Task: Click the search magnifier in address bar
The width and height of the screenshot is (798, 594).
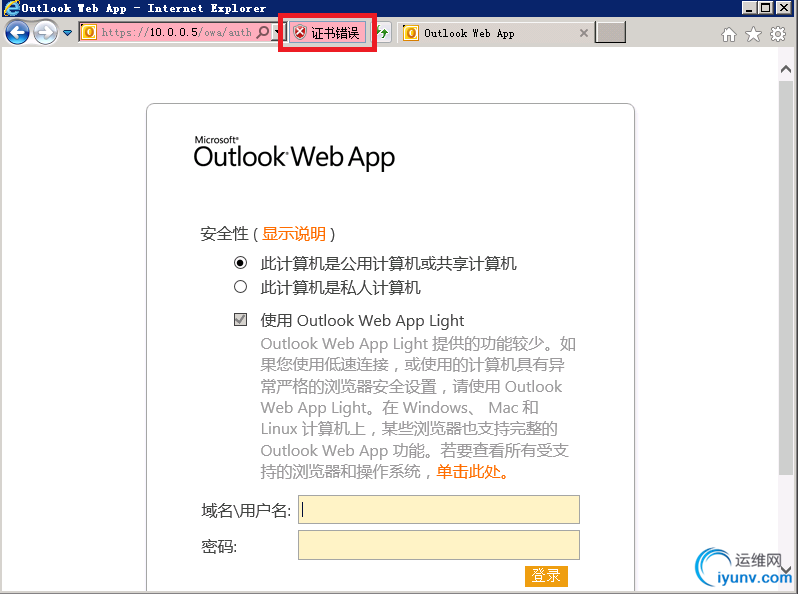Action: point(263,33)
